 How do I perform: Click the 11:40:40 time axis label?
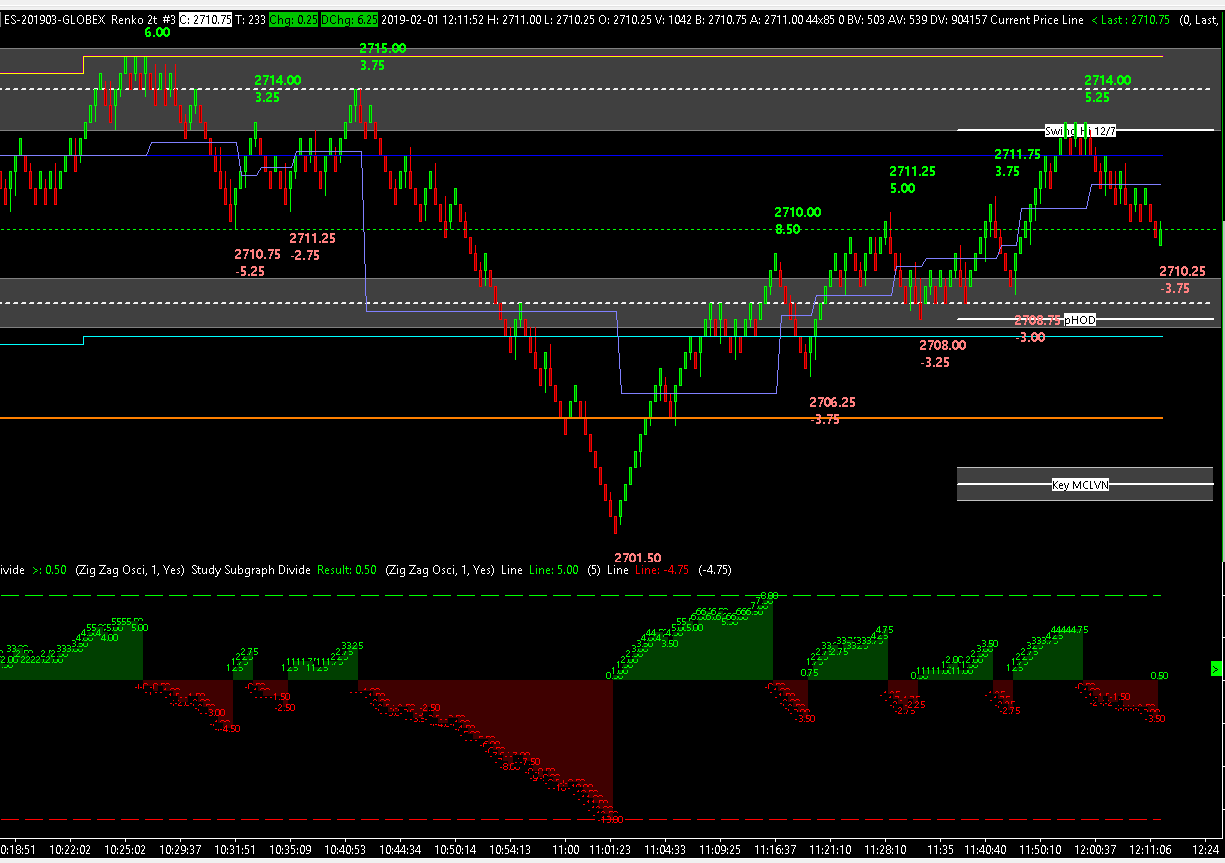985,848
